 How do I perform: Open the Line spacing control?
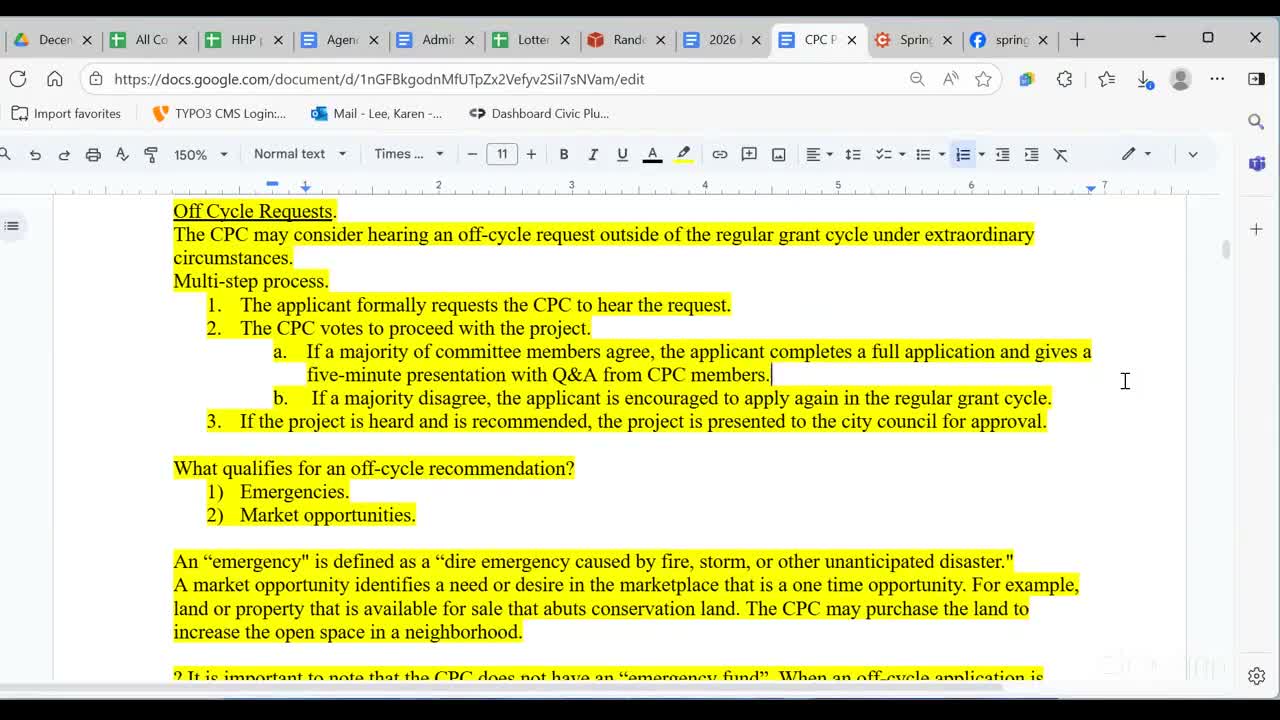pyautogui.click(x=852, y=154)
